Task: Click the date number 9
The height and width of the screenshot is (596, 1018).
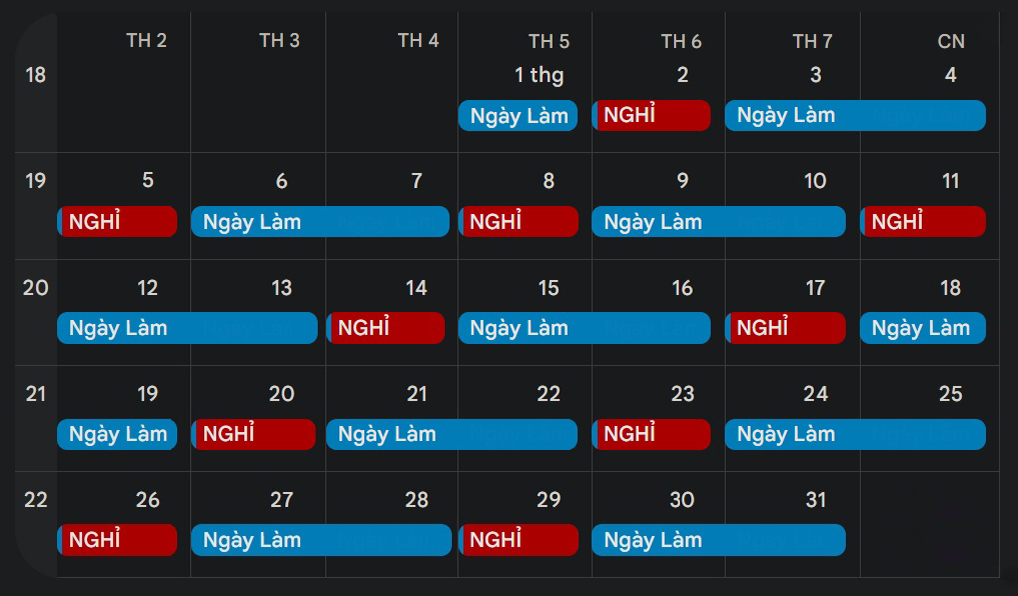Action: [x=682, y=181]
